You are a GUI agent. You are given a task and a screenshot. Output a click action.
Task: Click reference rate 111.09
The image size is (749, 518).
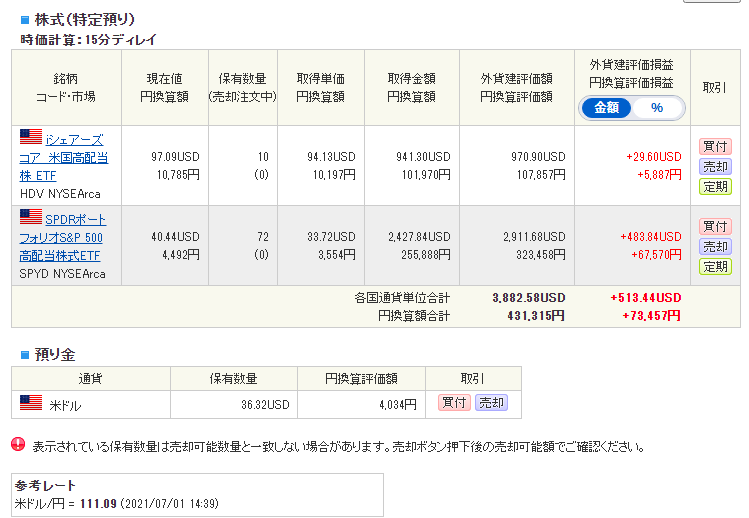98,504
